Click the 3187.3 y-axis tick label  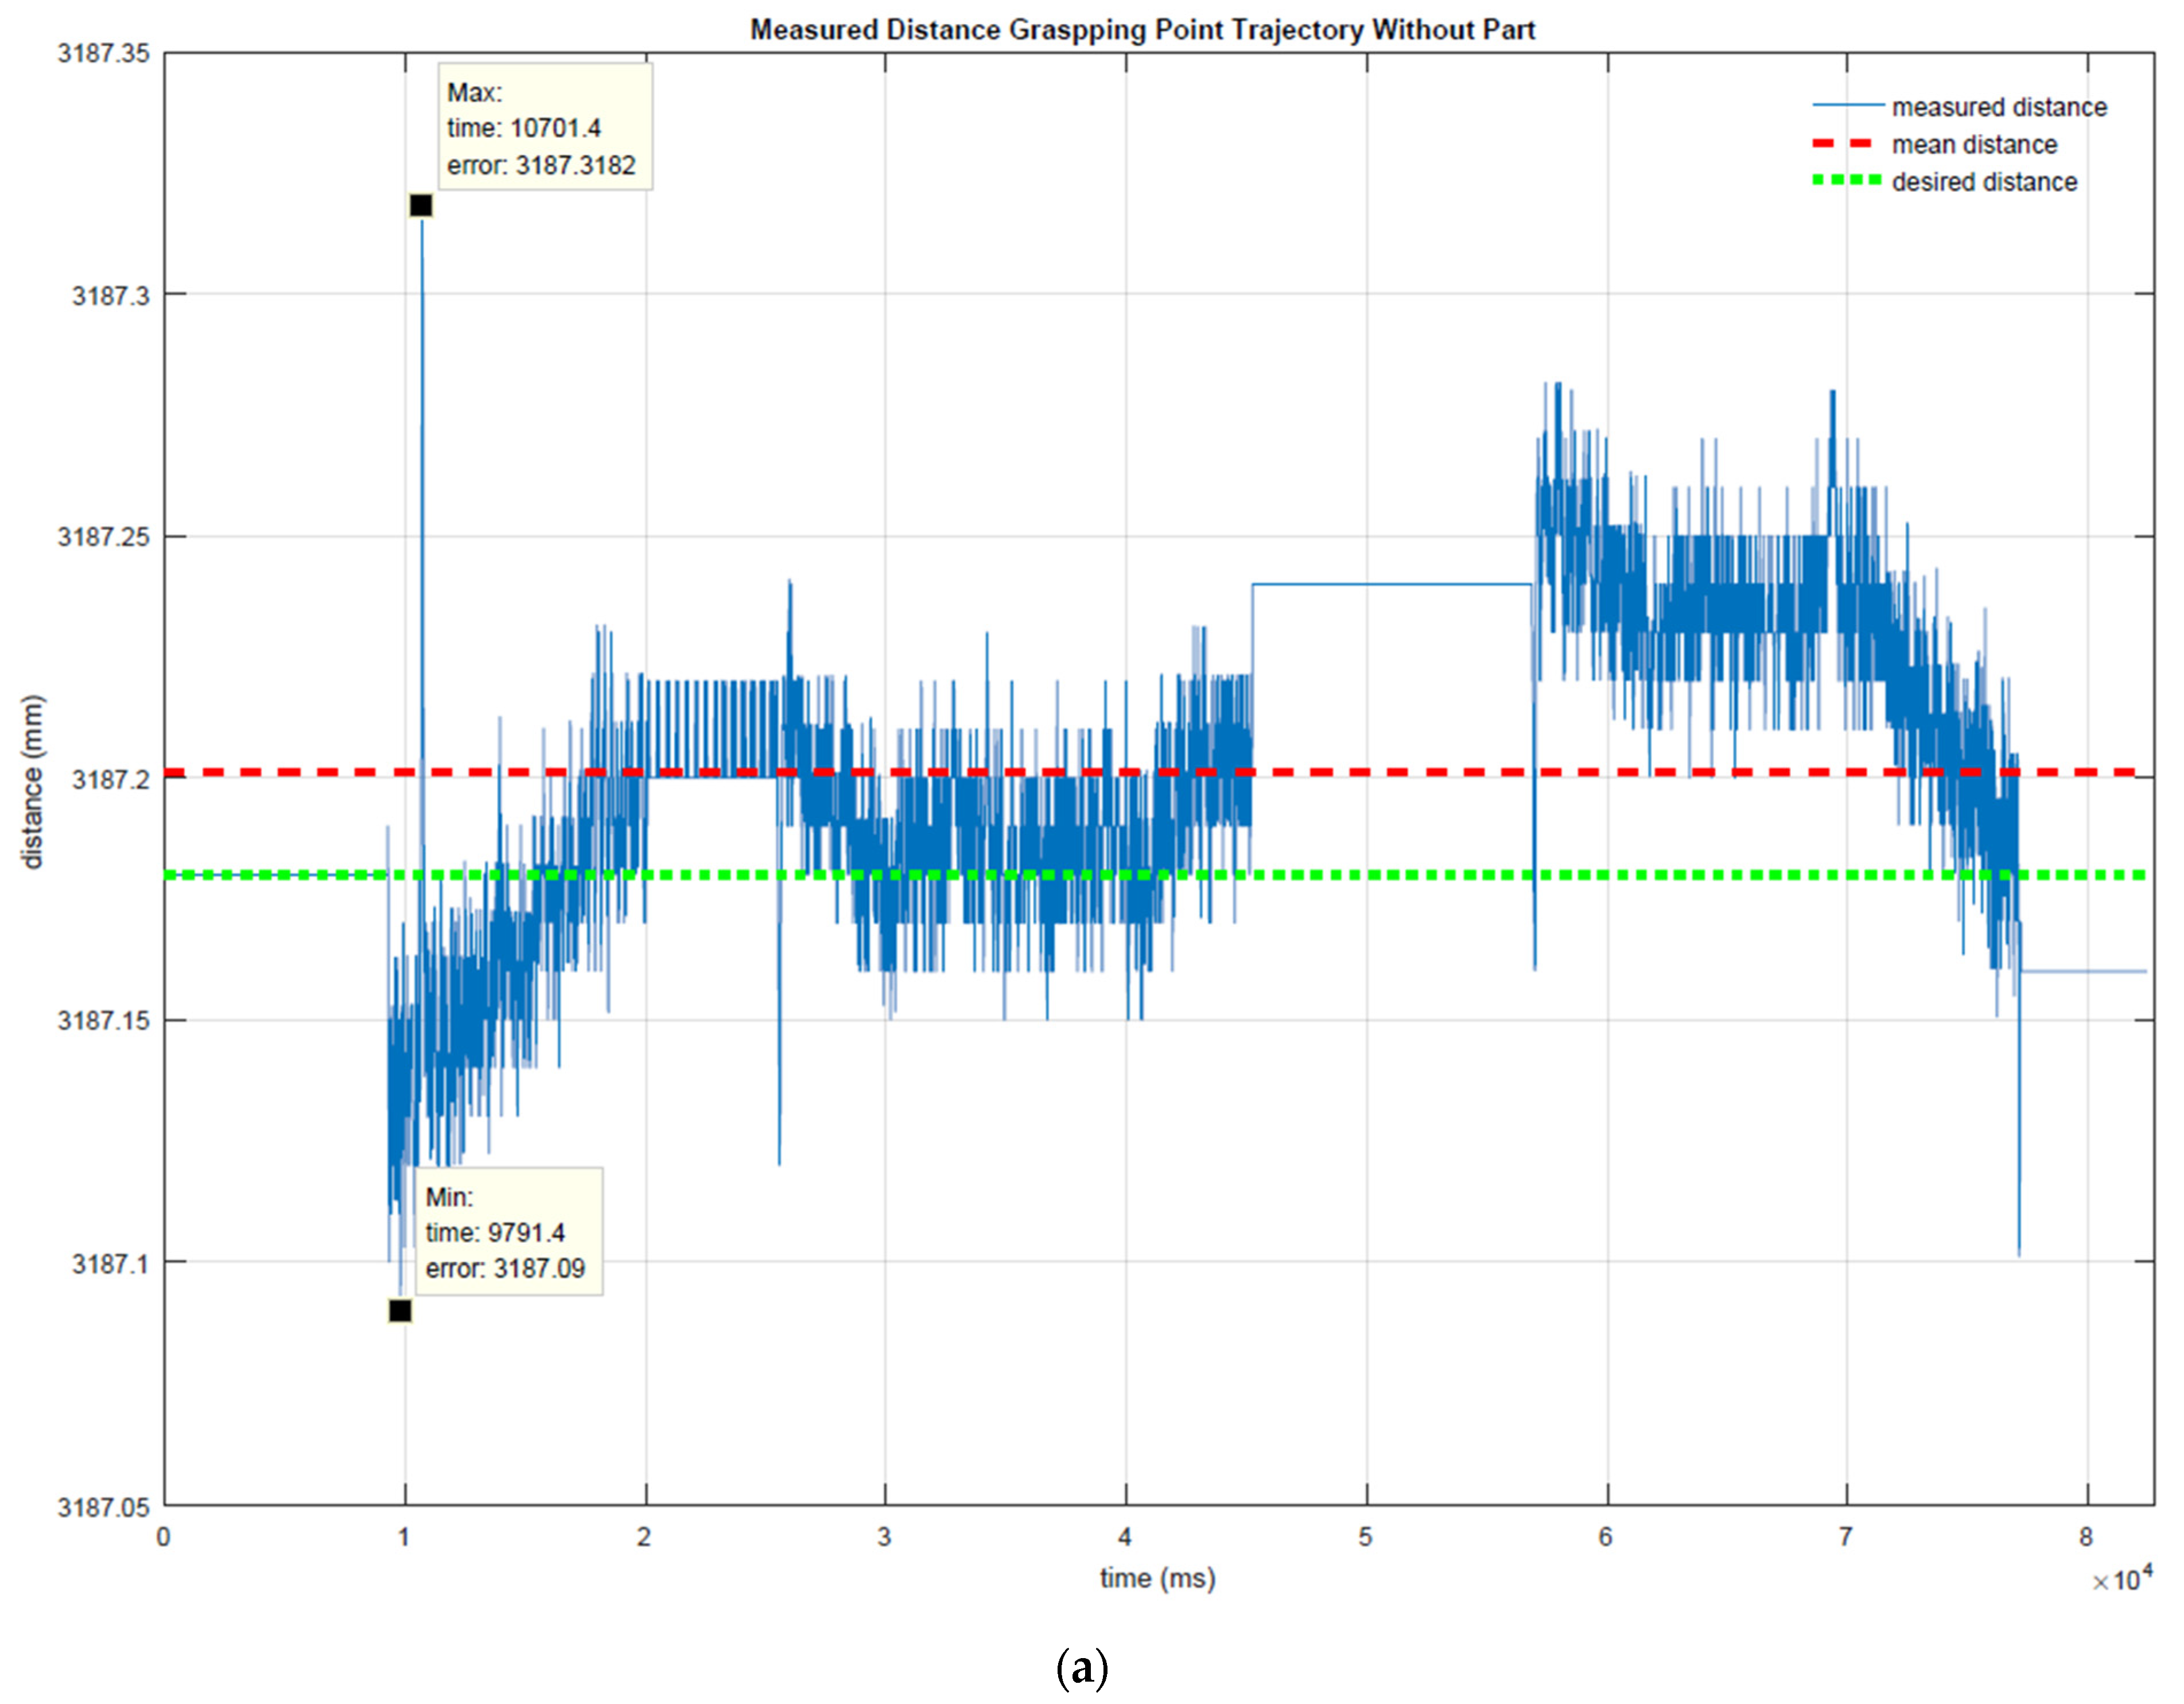pos(110,295)
